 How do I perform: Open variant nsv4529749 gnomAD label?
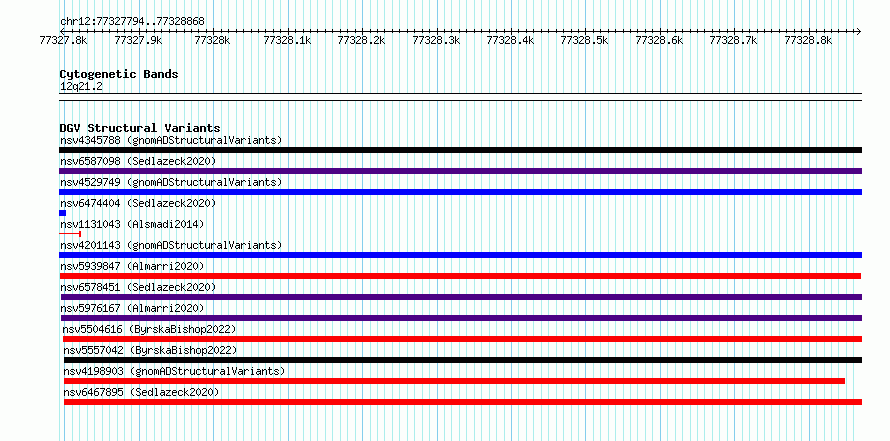171,182
